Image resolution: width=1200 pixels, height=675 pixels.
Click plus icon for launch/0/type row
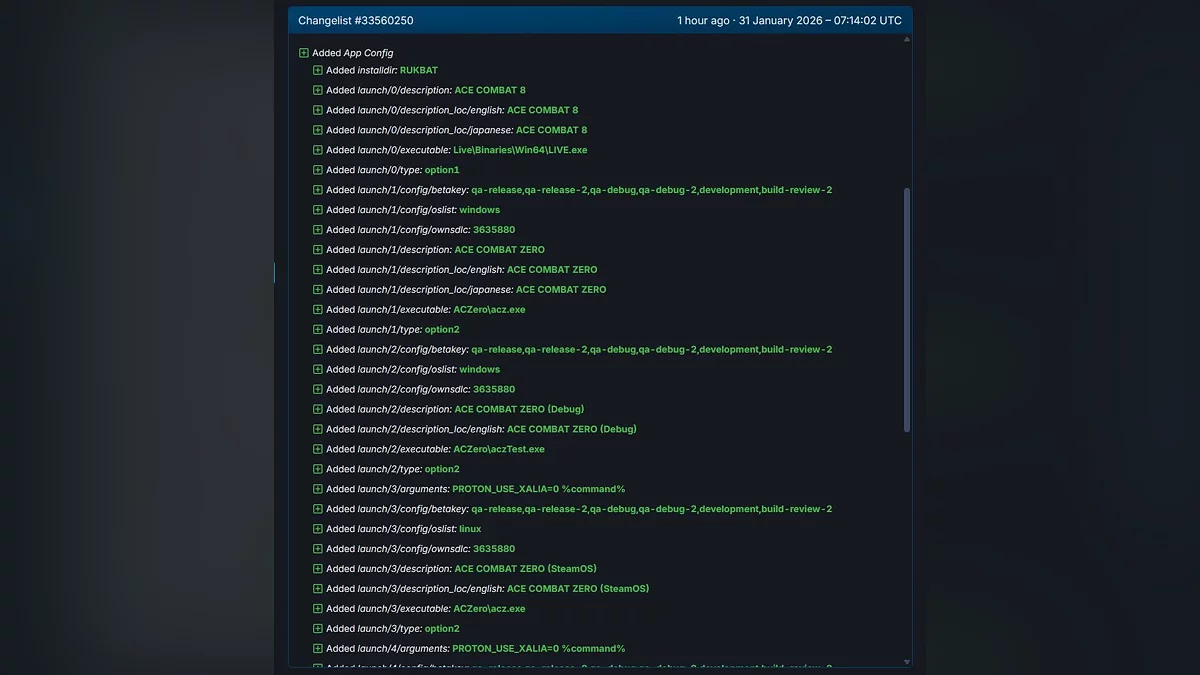(x=318, y=170)
